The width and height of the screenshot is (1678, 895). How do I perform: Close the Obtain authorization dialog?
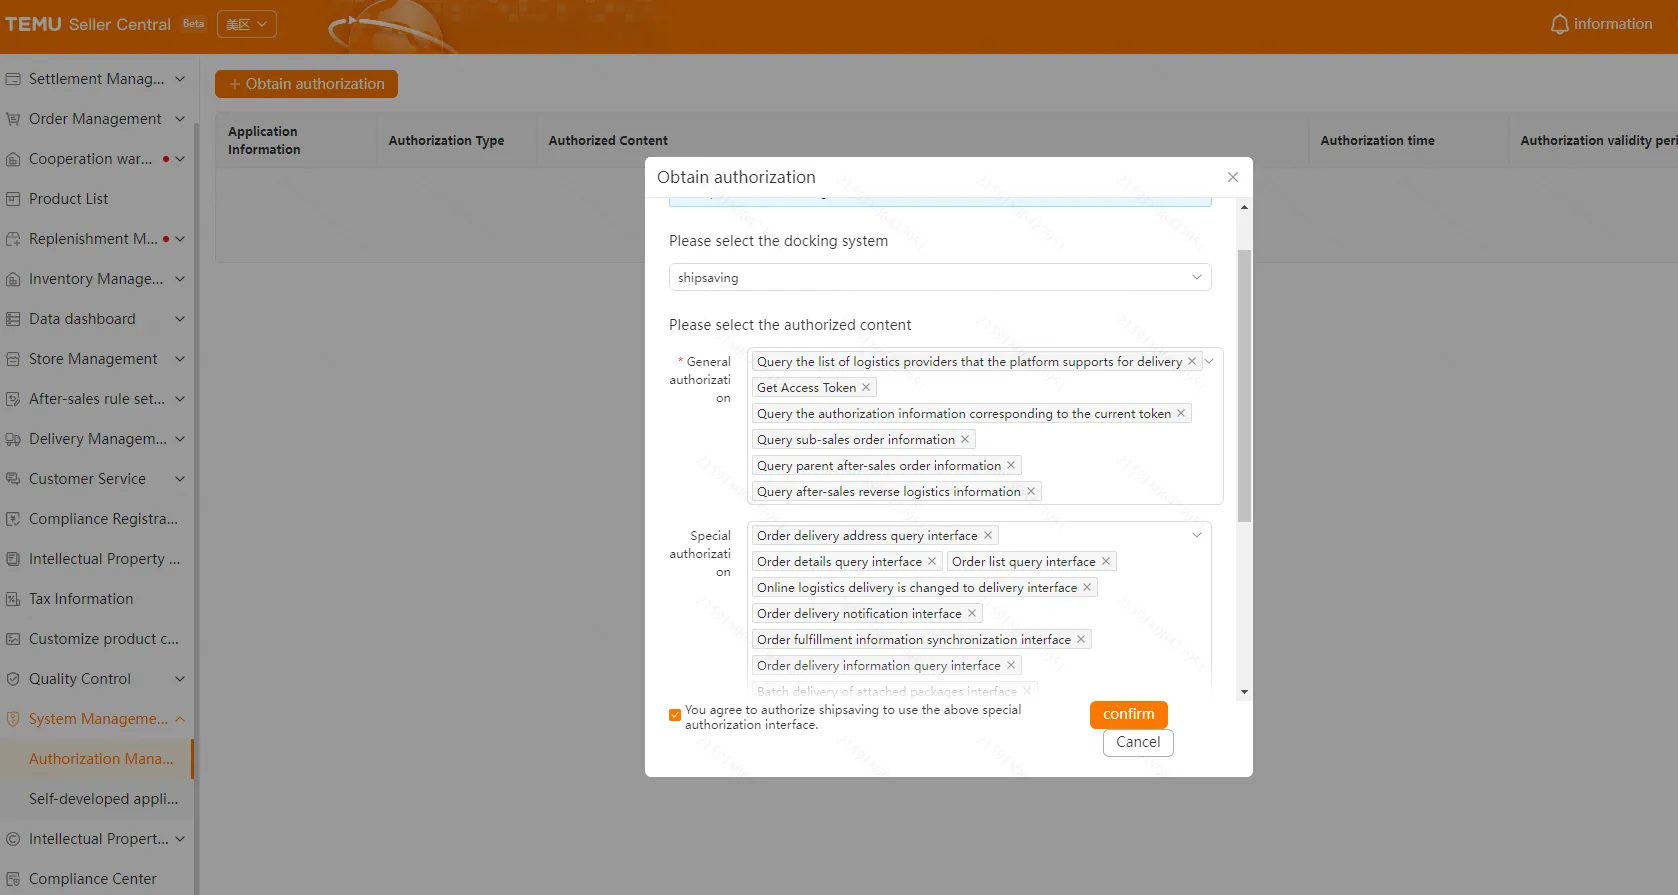pyautogui.click(x=1233, y=177)
